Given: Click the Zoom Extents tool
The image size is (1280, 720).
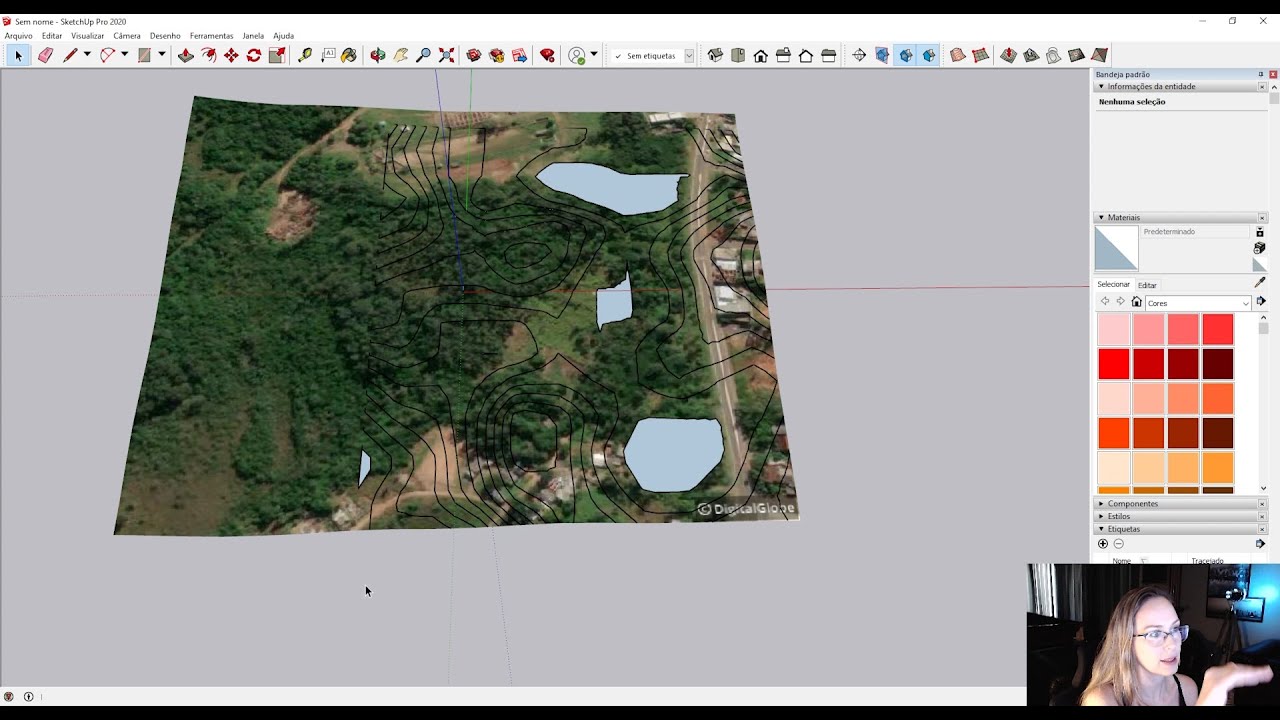Looking at the screenshot, I should point(446,56).
